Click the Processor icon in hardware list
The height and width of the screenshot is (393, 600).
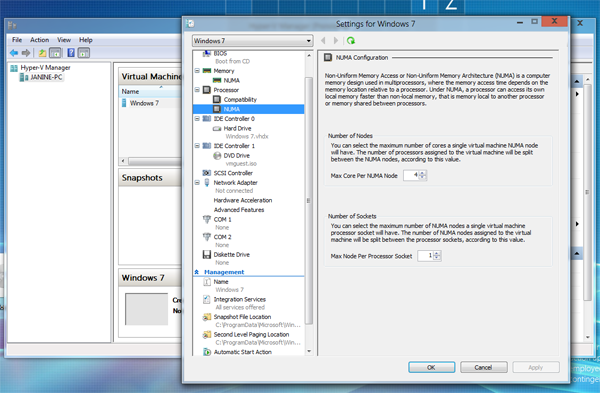207,90
